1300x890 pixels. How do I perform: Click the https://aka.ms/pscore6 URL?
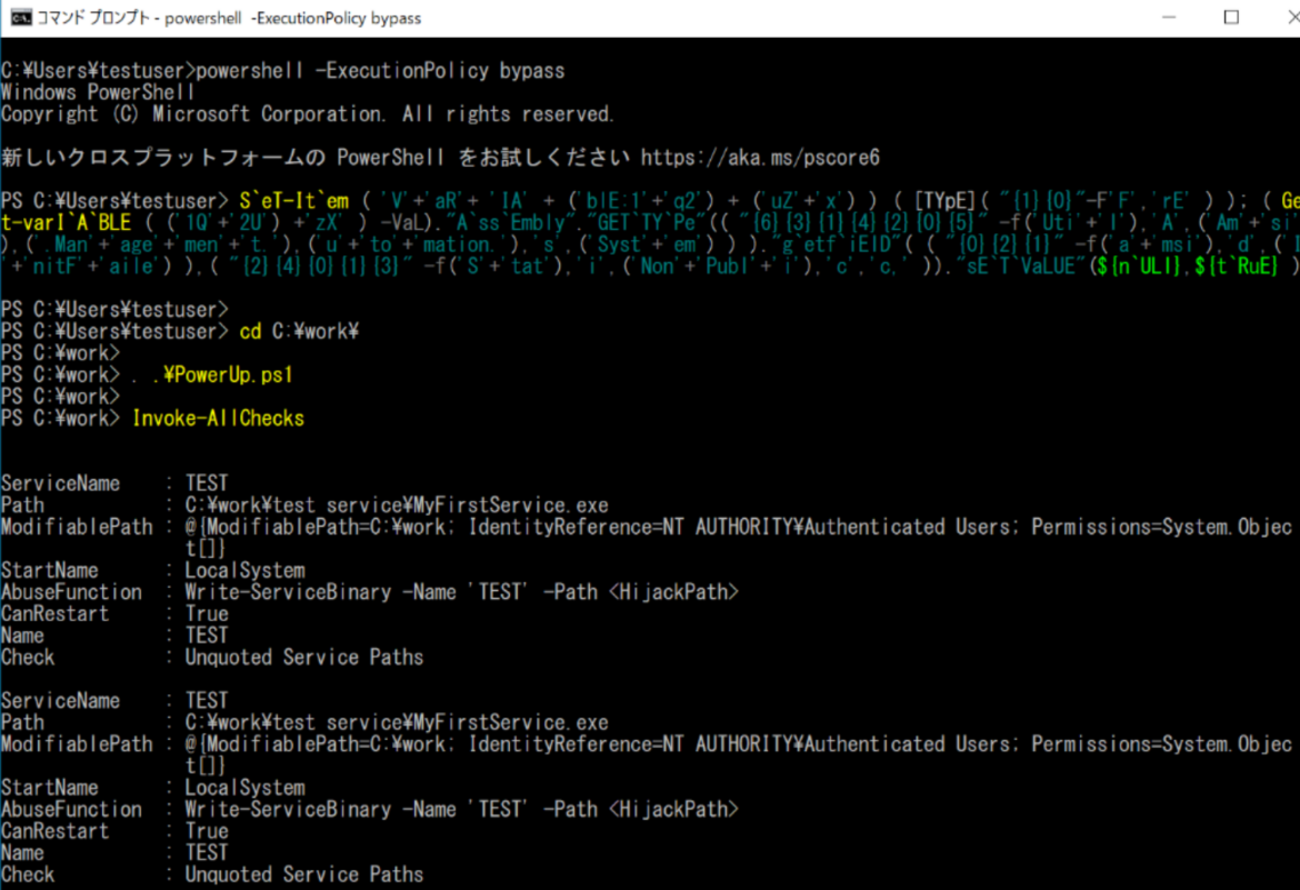point(760,158)
